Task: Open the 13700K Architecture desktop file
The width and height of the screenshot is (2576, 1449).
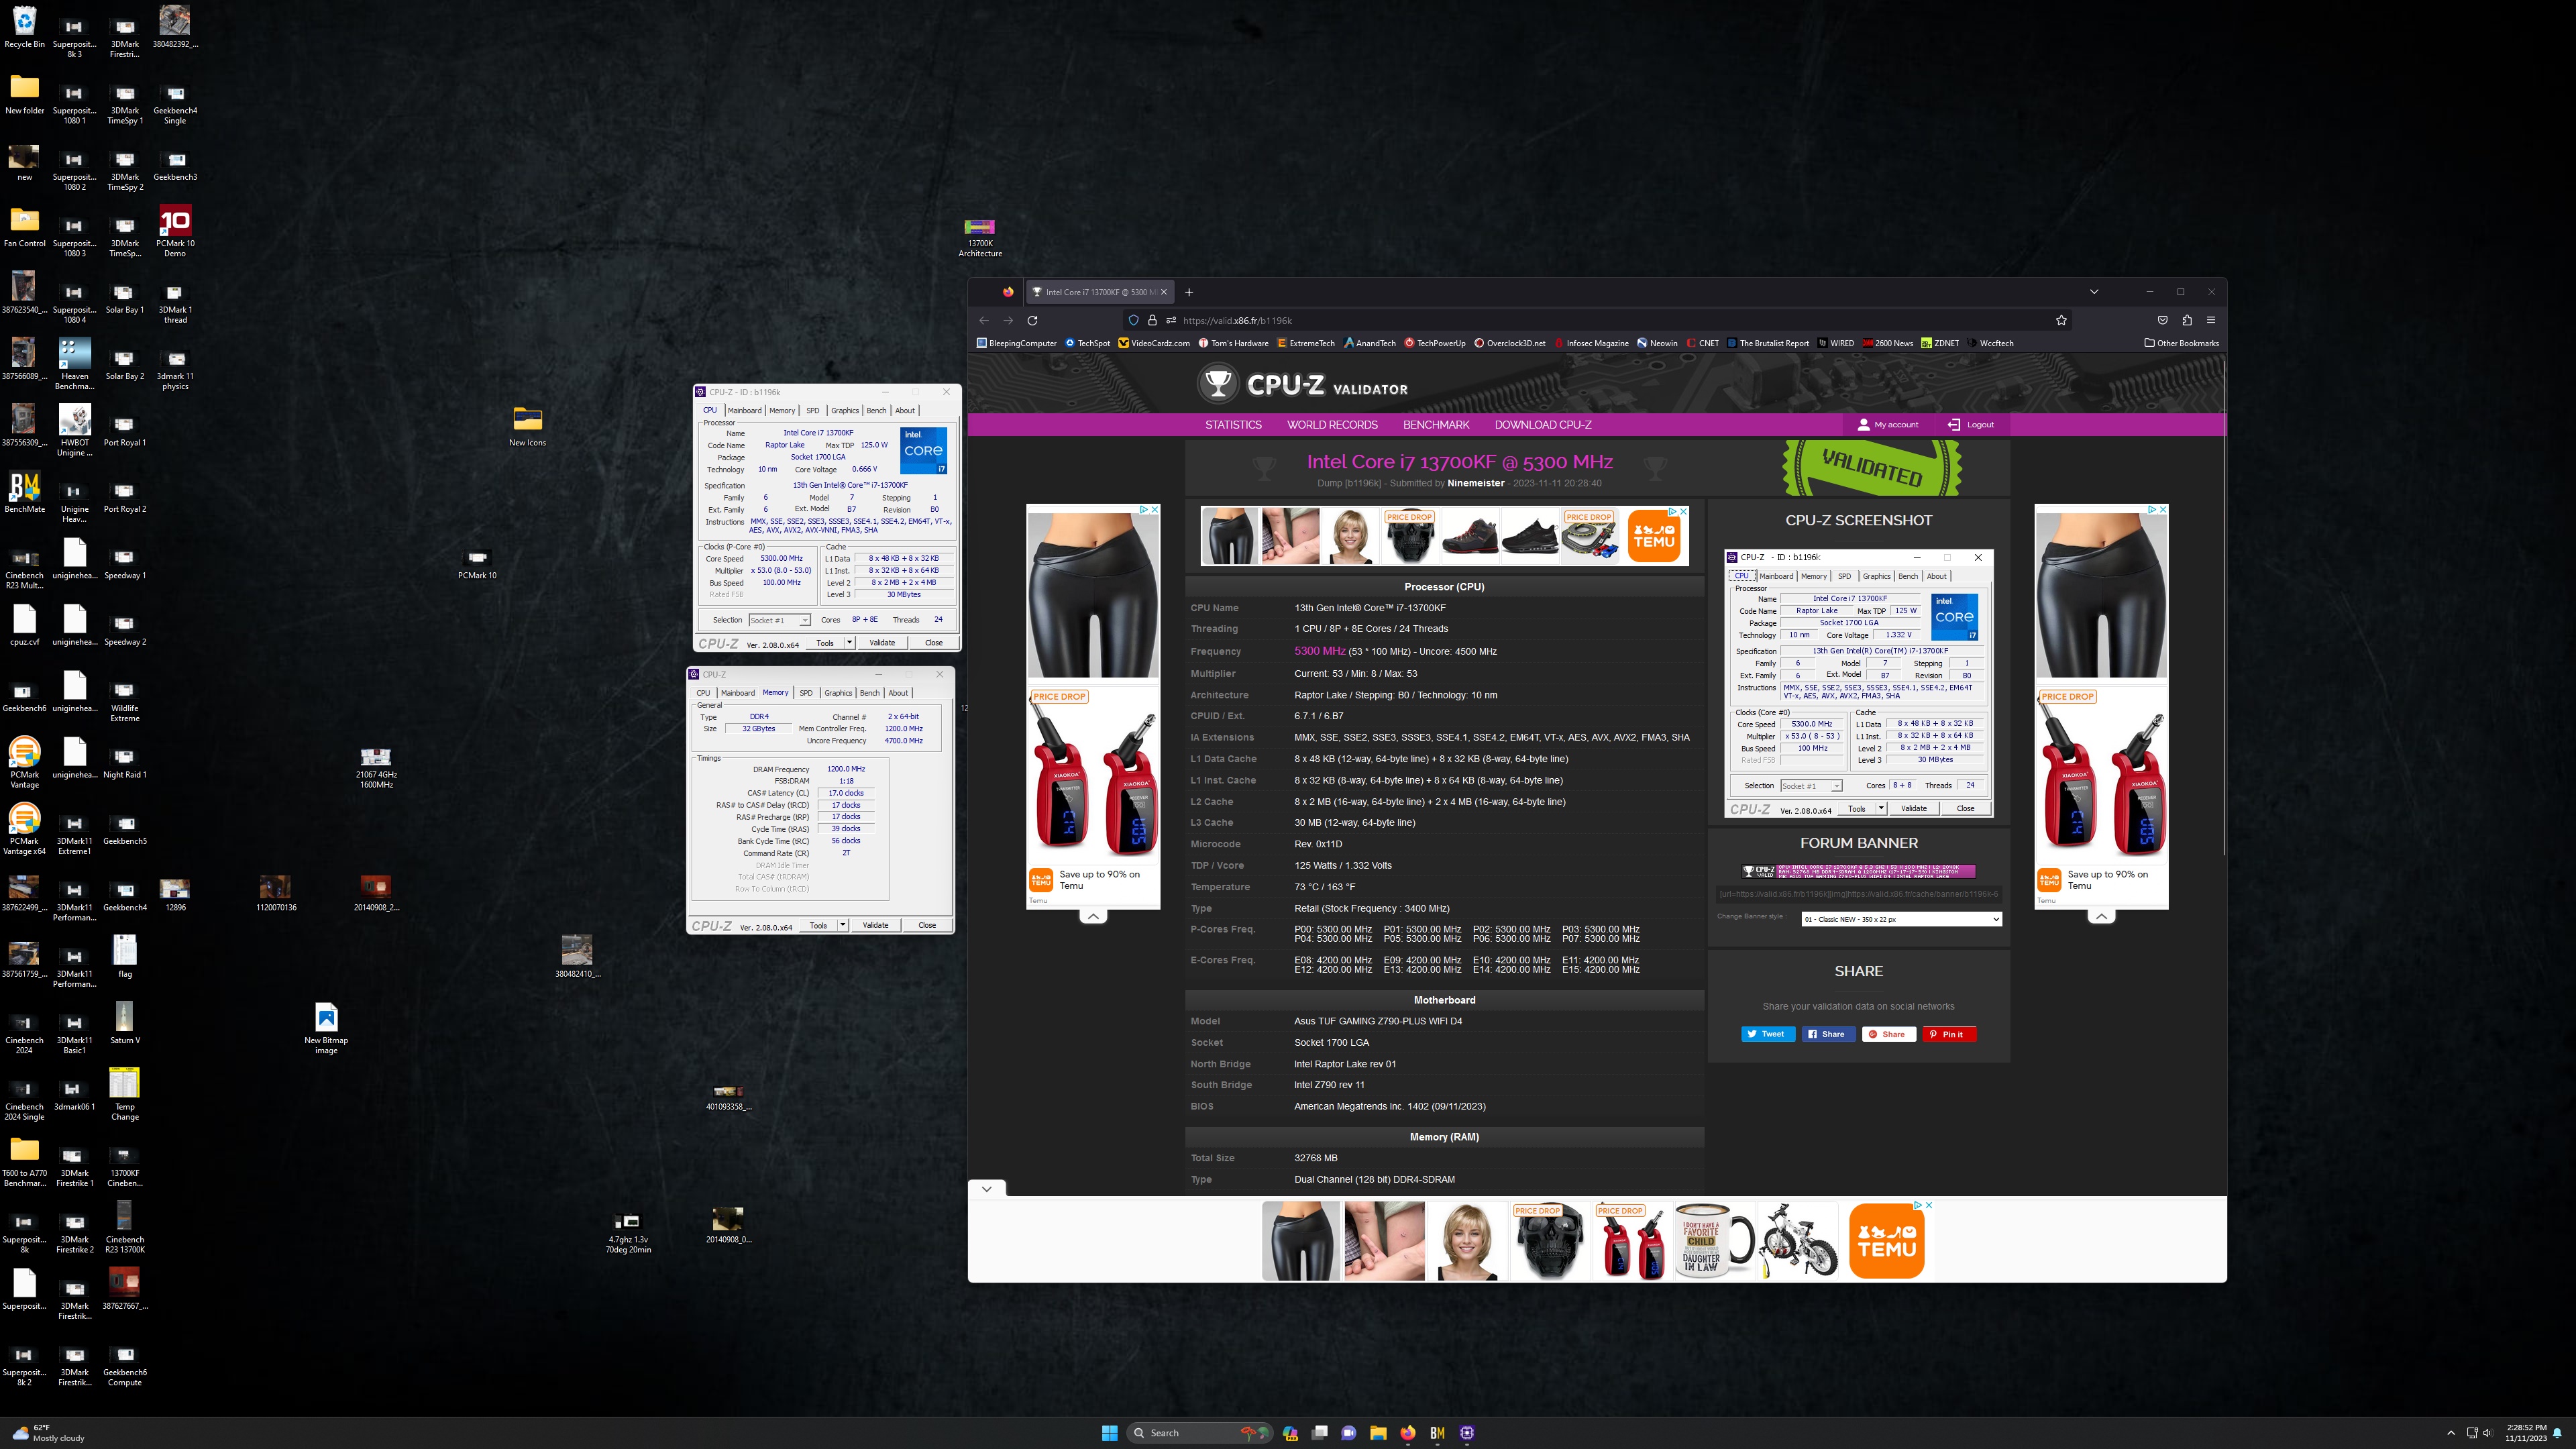Action: pyautogui.click(x=980, y=238)
